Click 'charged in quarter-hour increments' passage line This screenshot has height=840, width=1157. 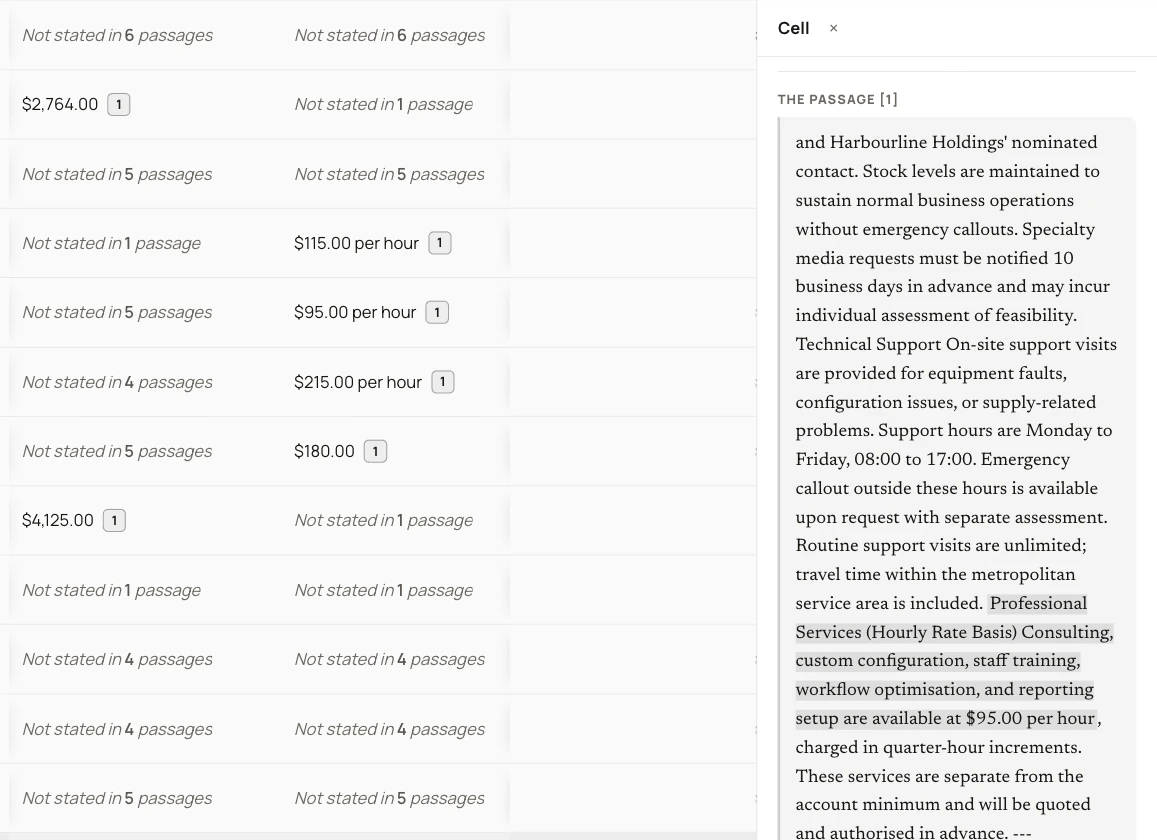939,747
